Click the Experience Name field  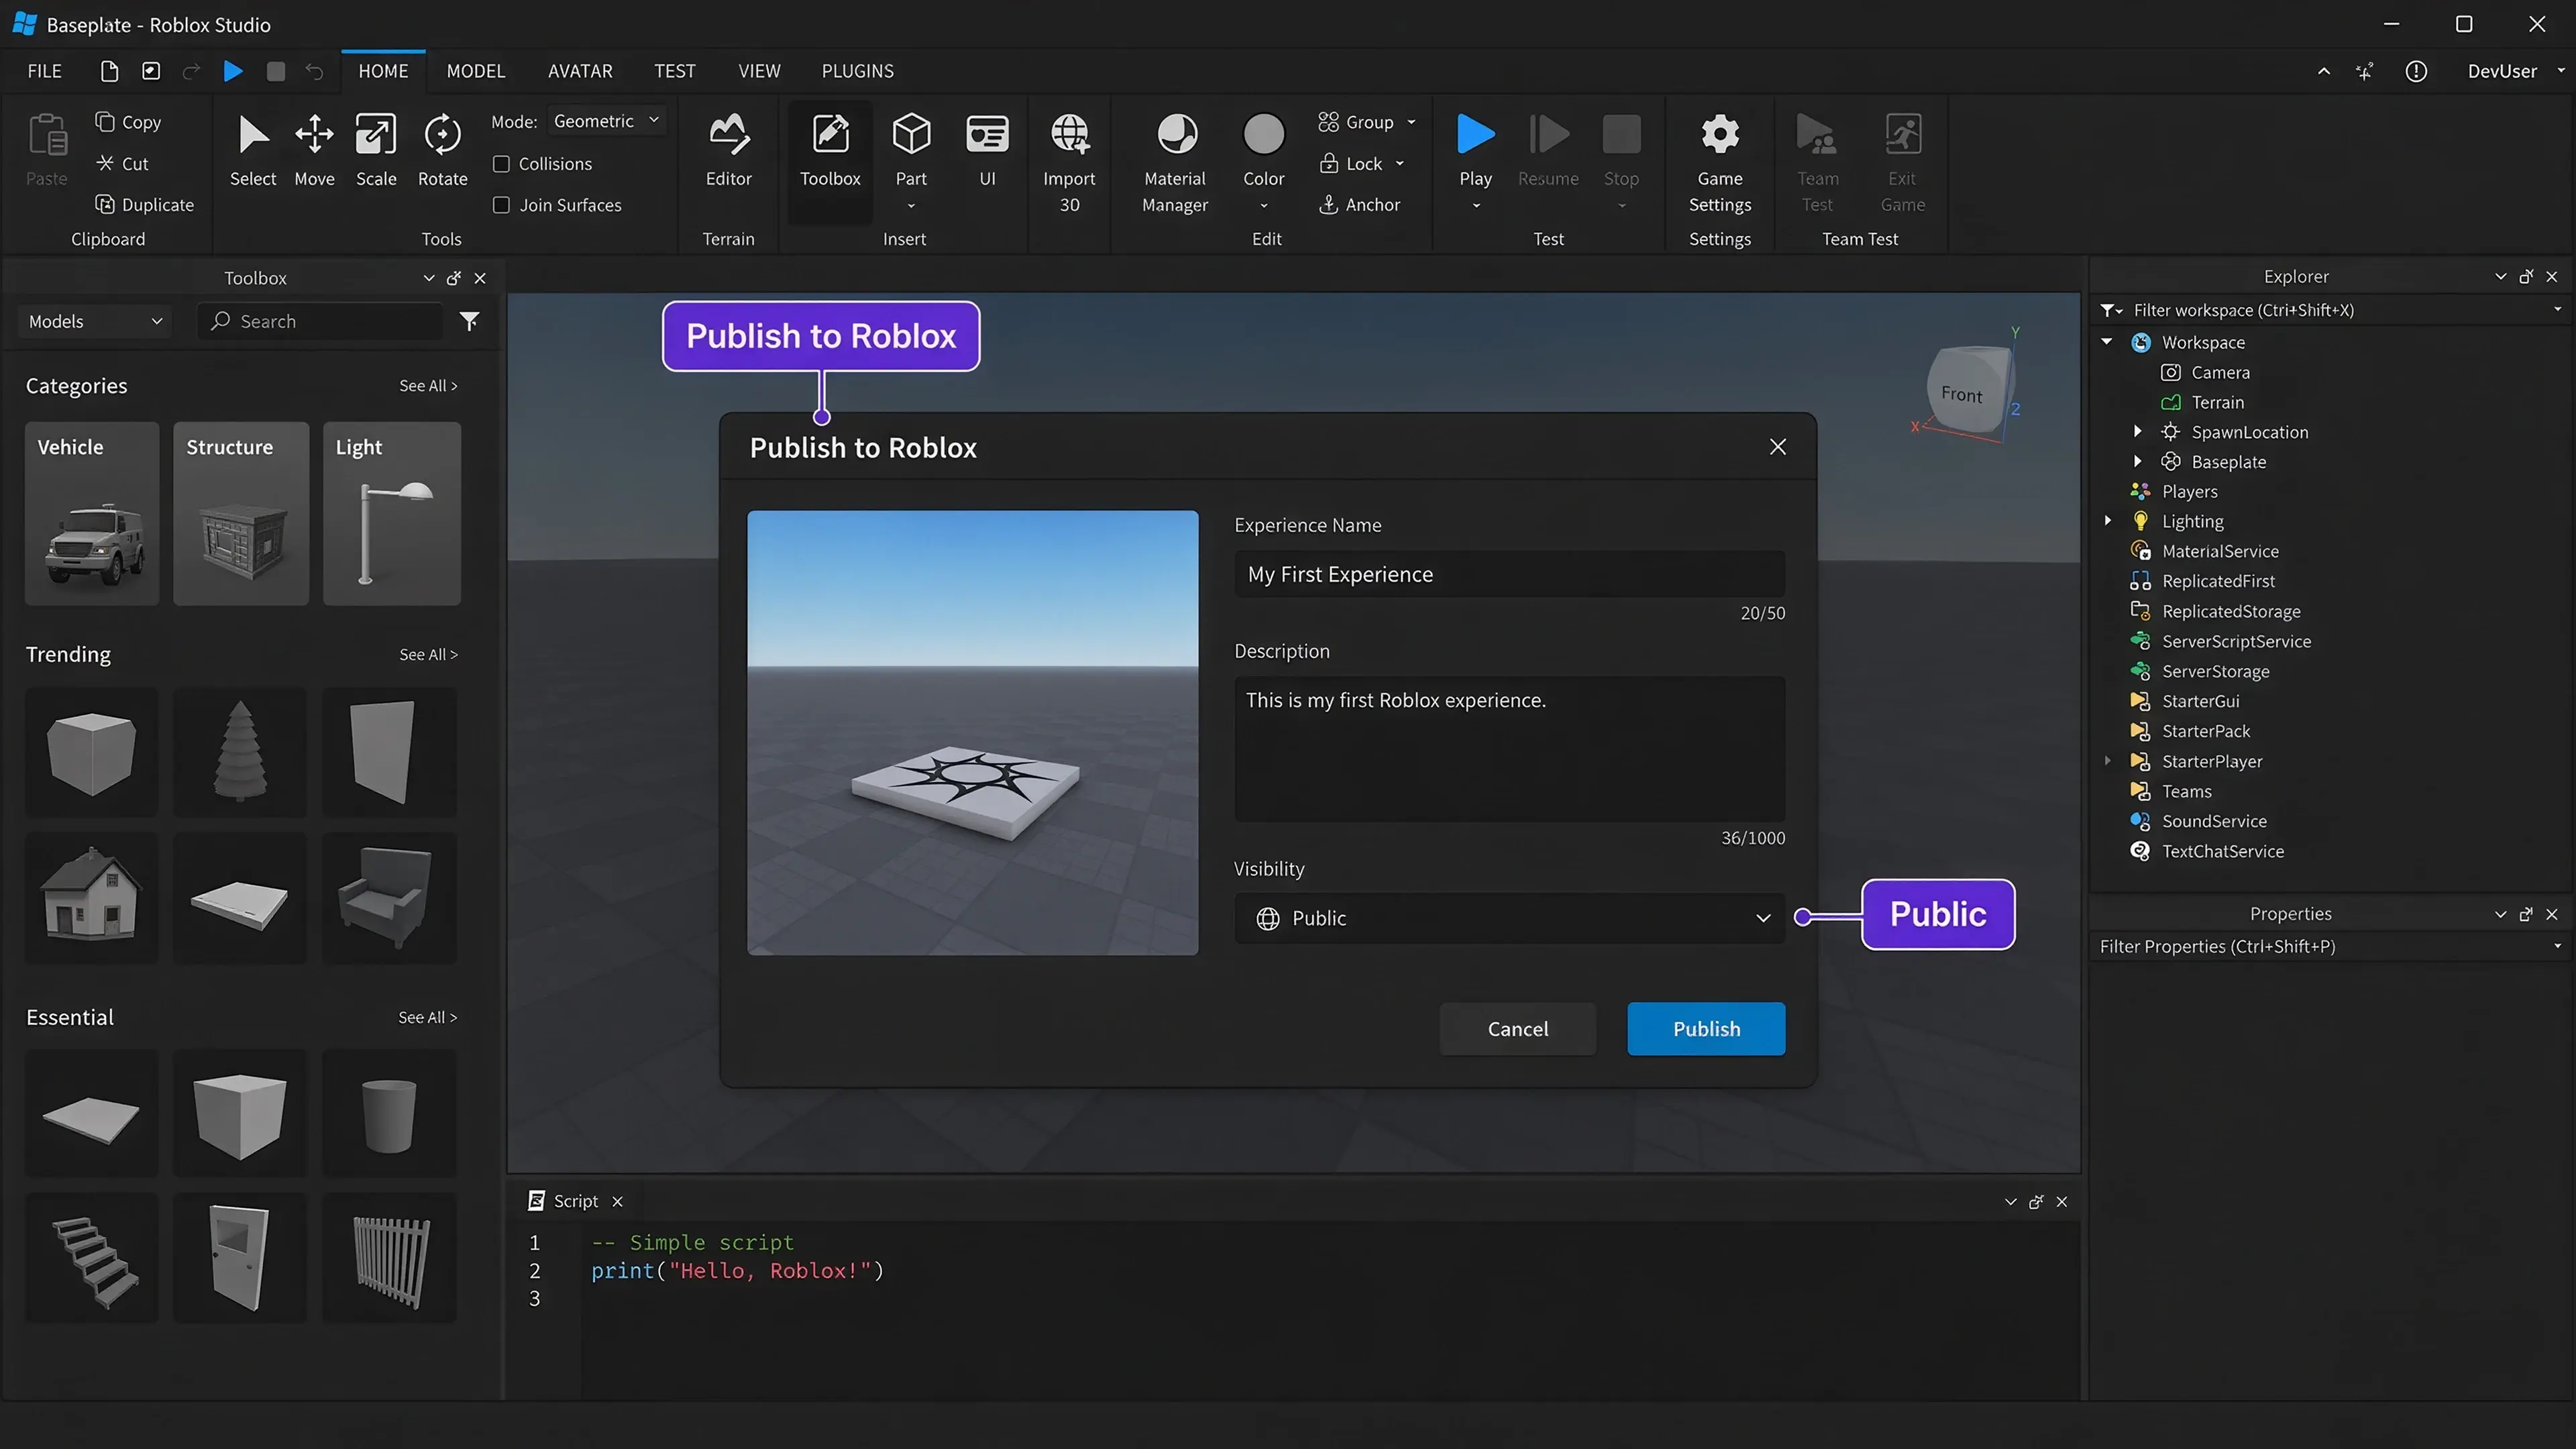click(1509, 574)
